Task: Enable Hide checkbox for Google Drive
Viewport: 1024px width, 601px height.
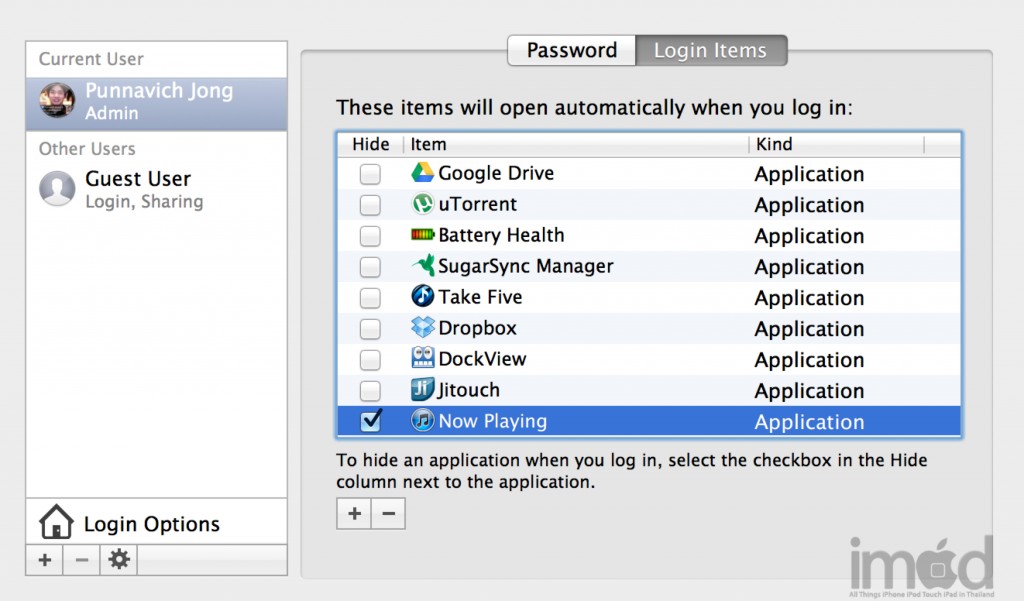Action: click(x=370, y=174)
